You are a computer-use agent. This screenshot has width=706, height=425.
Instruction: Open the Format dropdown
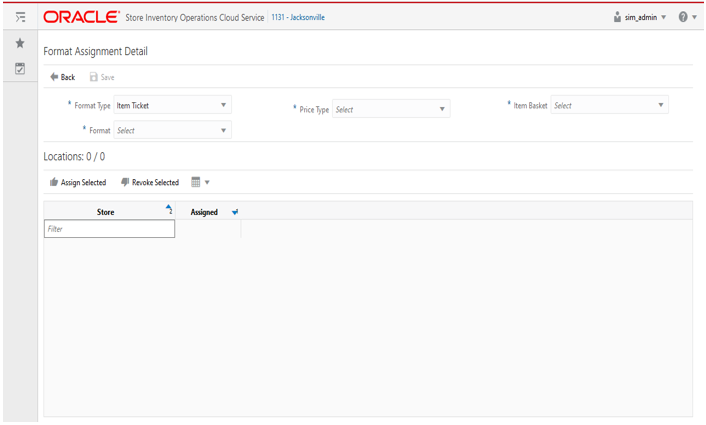[172, 130]
